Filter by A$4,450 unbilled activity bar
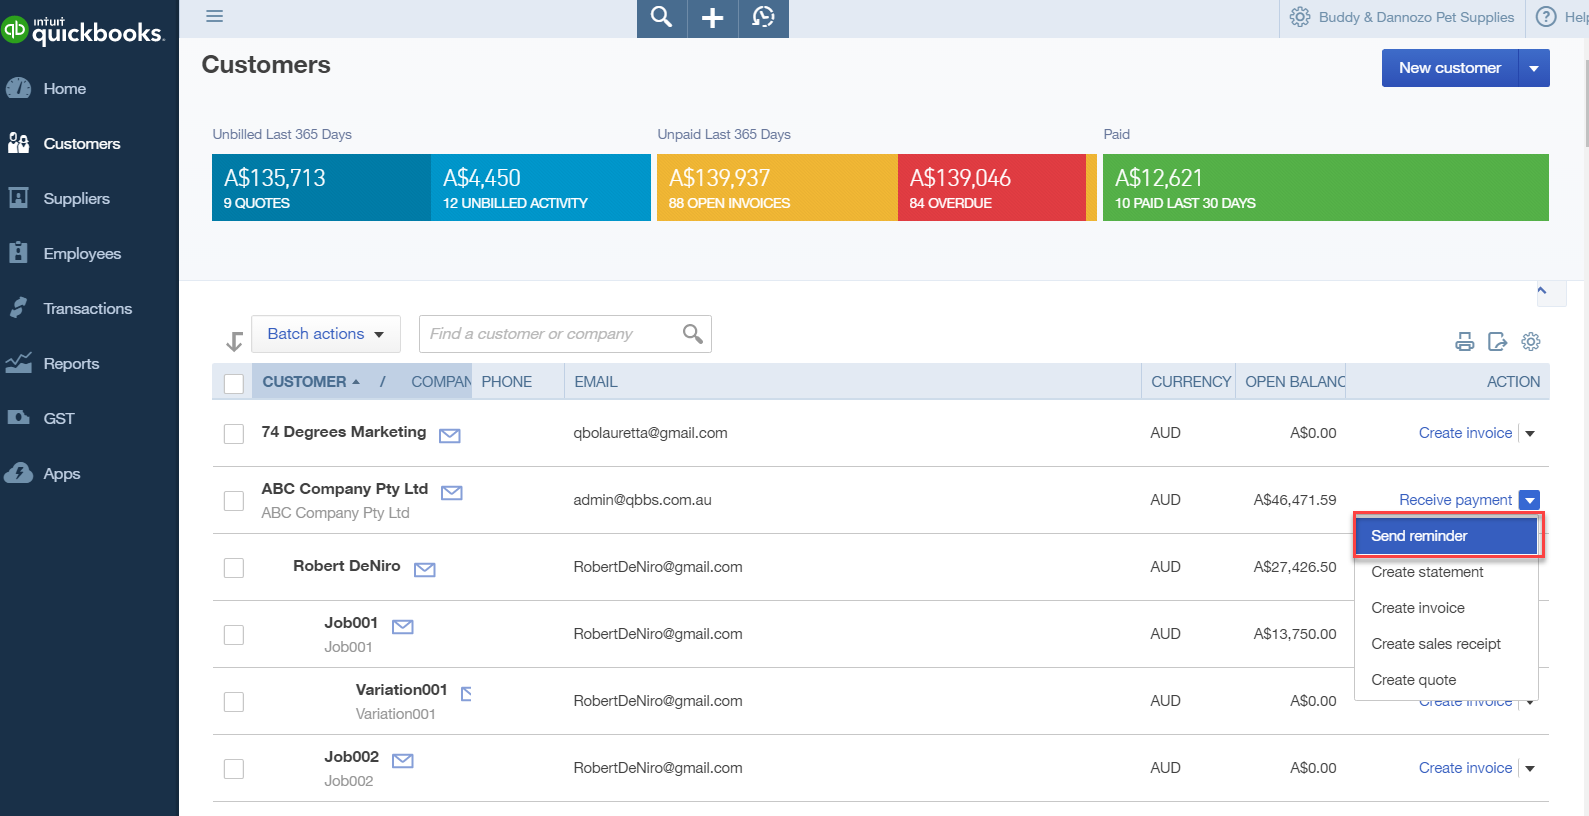 (x=541, y=188)
